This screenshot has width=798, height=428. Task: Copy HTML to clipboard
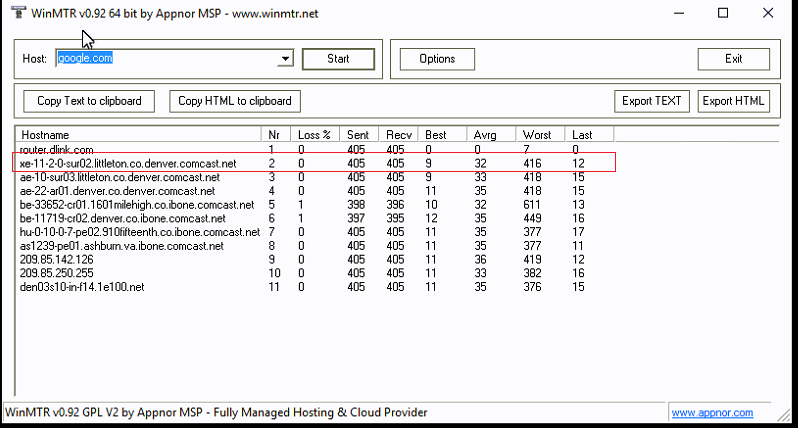coord(235,101)
